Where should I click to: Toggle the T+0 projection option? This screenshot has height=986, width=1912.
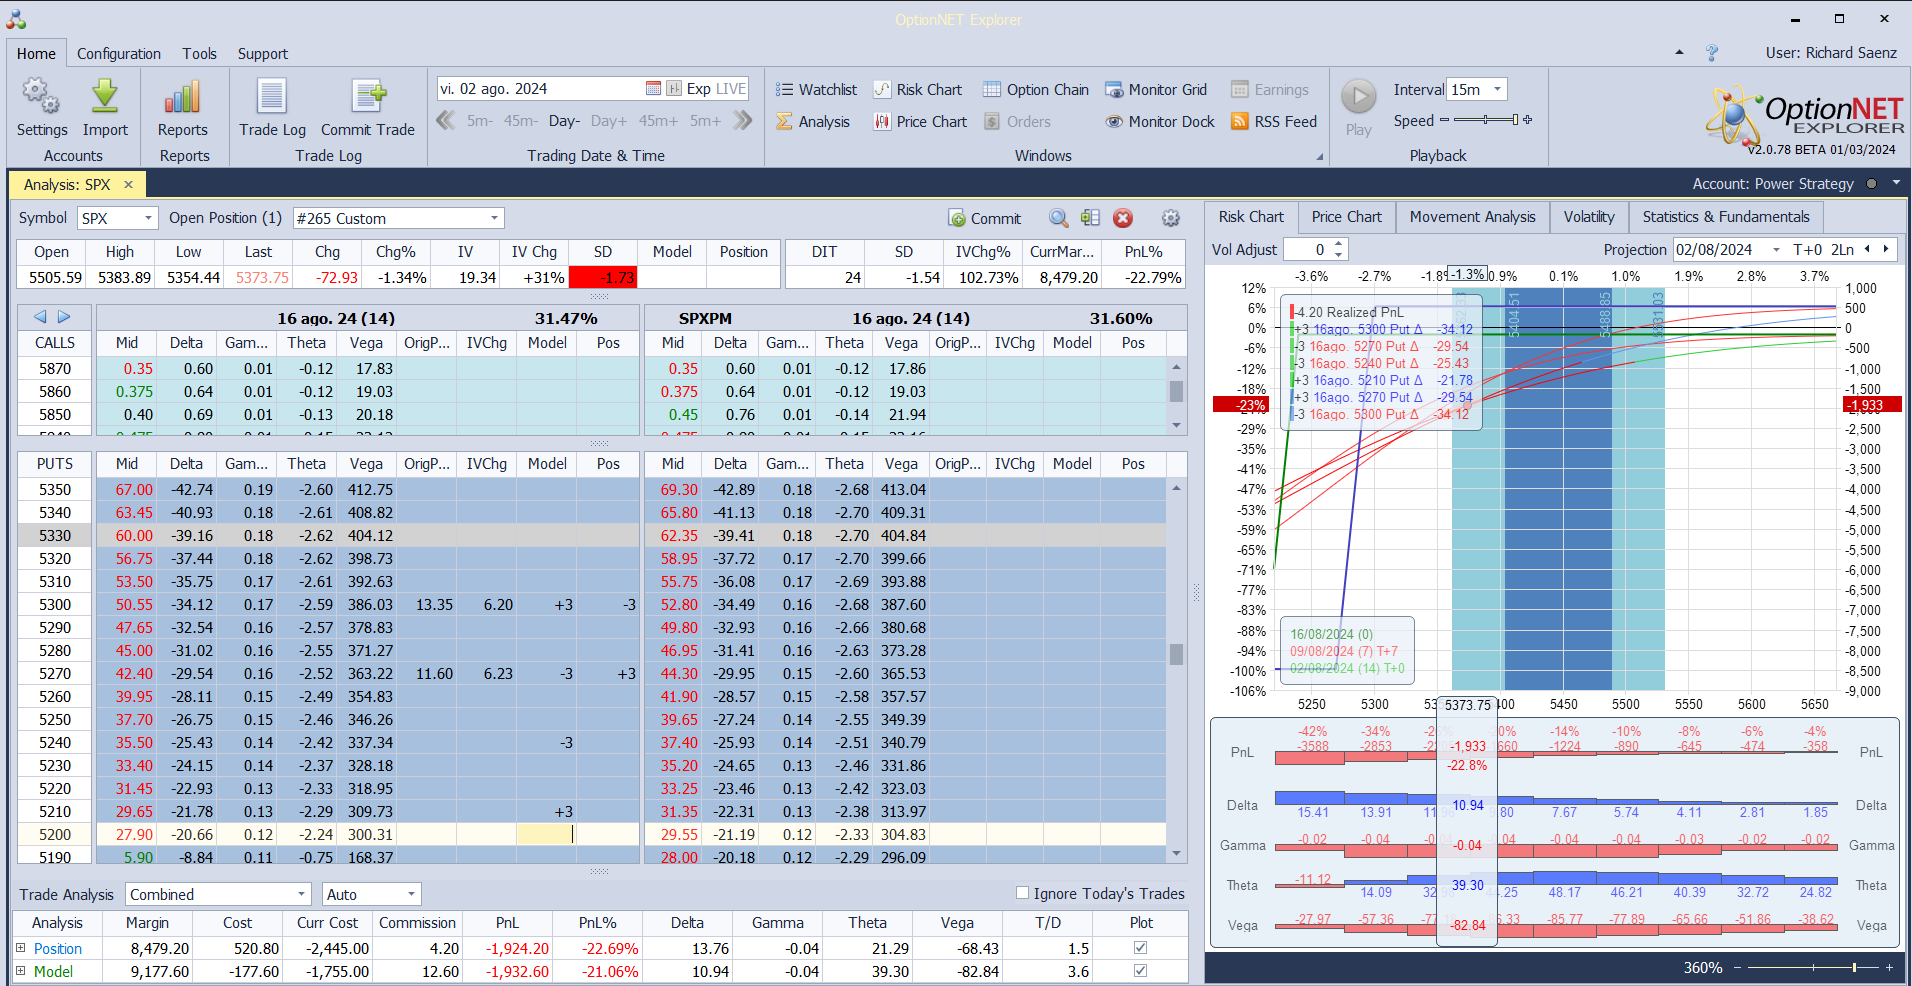coord(1808,250)
